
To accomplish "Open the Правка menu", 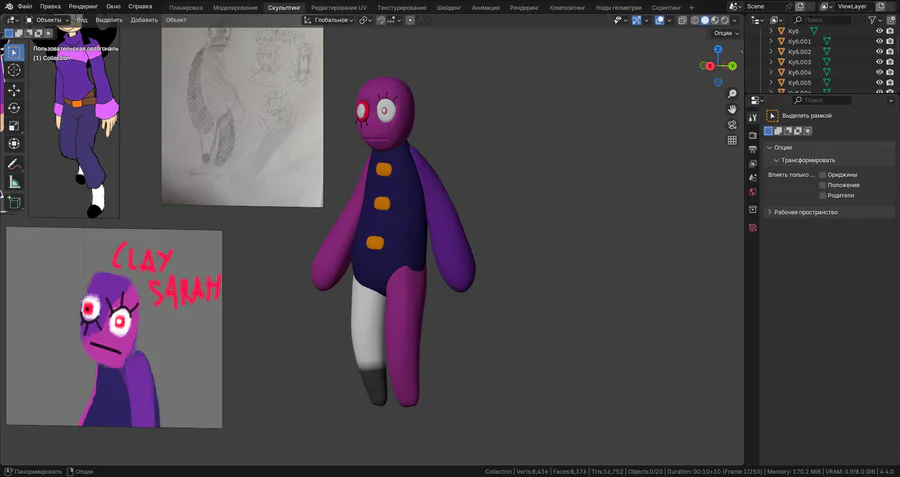I will 50,7.
